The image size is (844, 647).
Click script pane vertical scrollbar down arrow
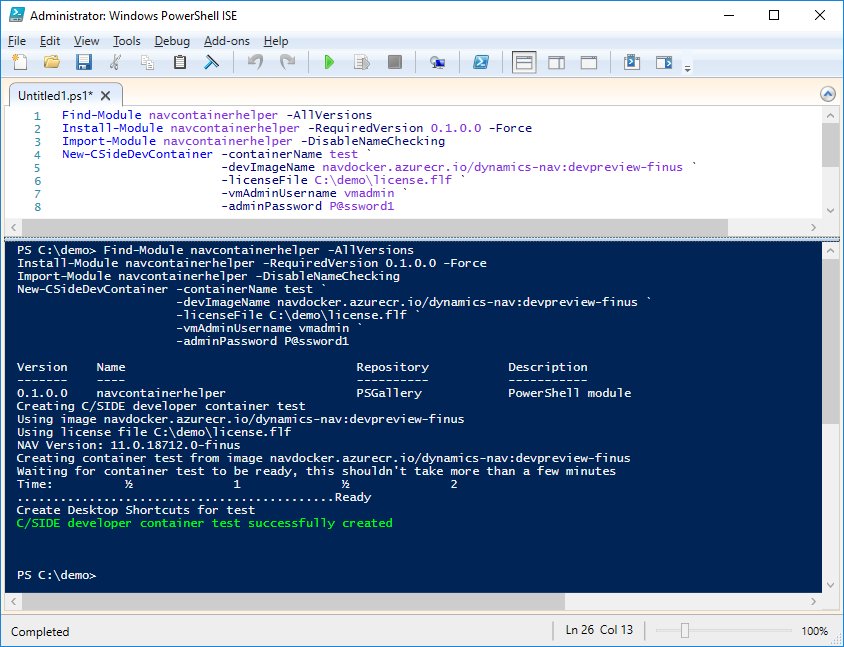point(829,210)
